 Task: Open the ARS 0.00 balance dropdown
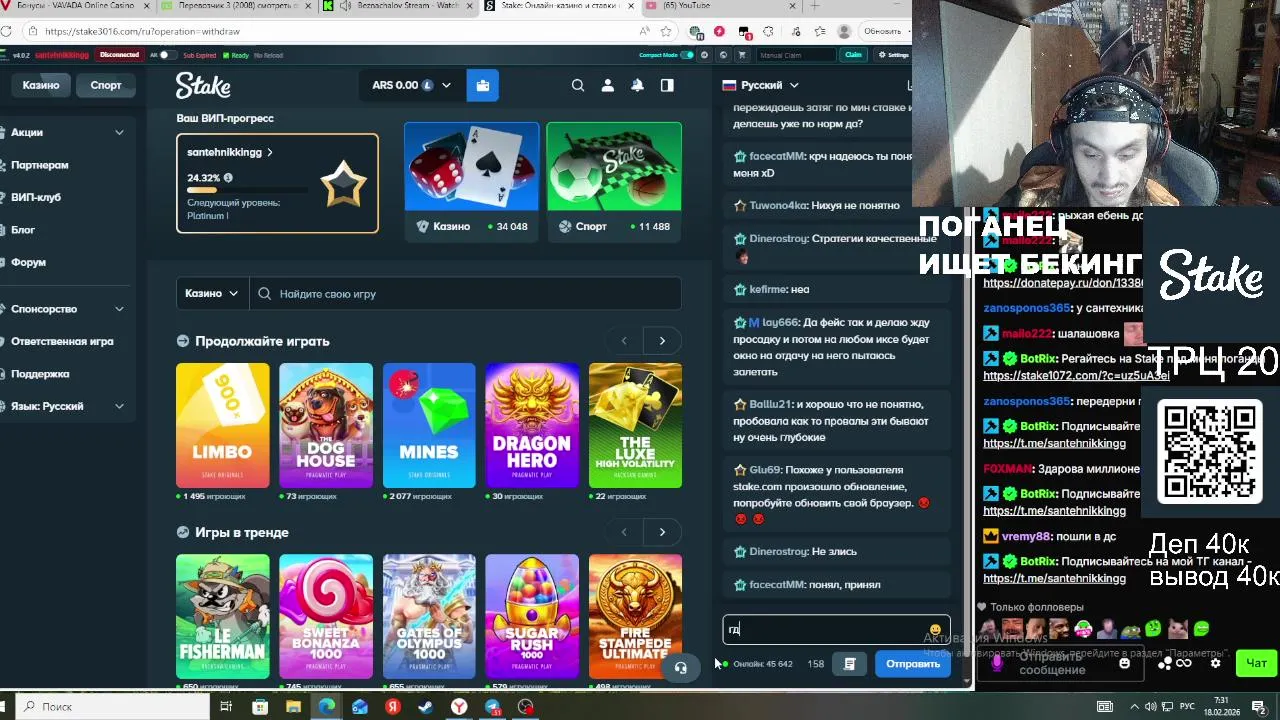click(x=411, y=85)
